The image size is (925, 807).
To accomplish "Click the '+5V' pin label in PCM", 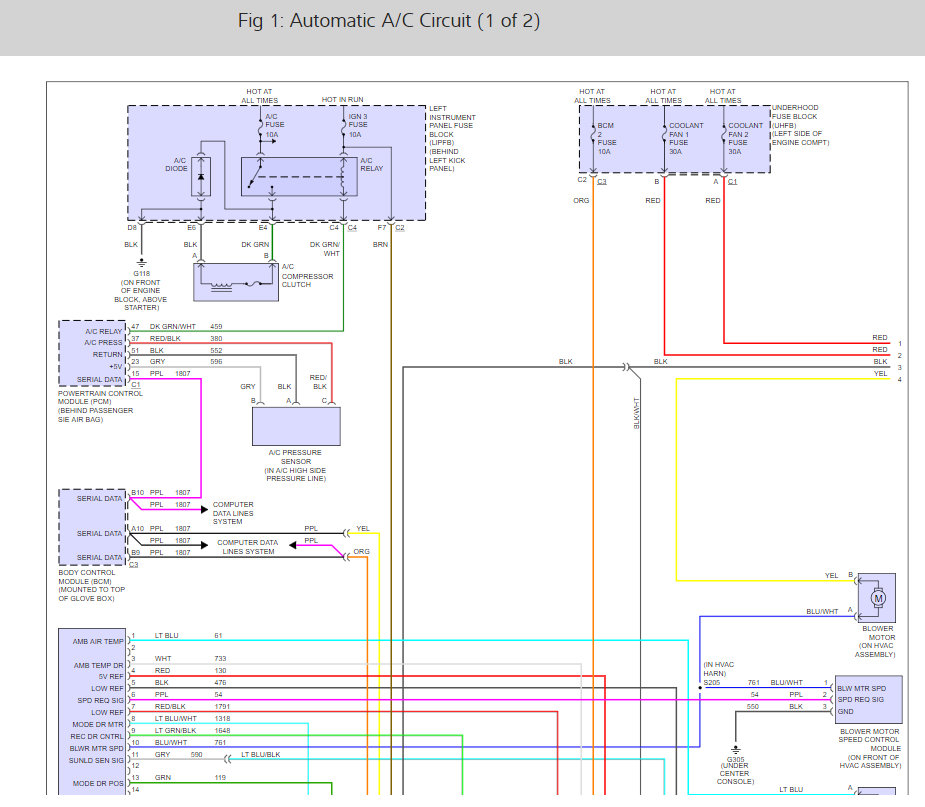I will (x=116, y=366).
